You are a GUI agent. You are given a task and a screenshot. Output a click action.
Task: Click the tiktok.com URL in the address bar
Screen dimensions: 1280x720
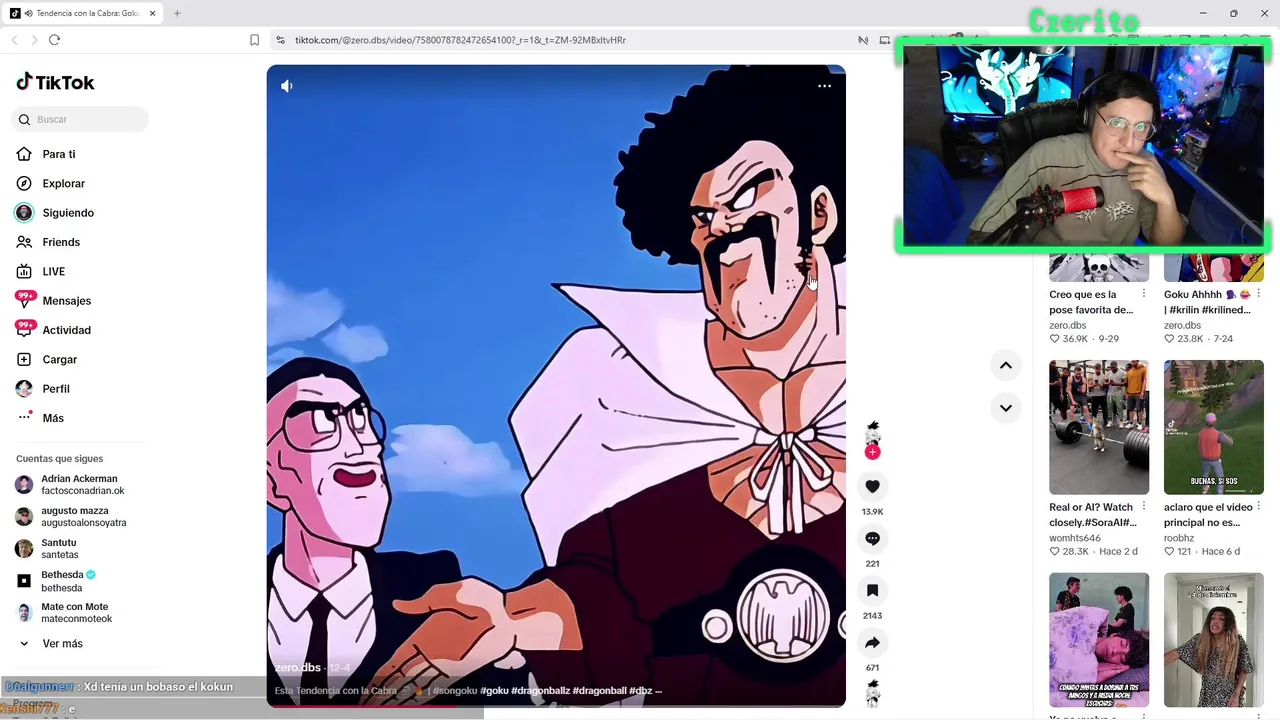pyautogui.click(x=460, y=40)
